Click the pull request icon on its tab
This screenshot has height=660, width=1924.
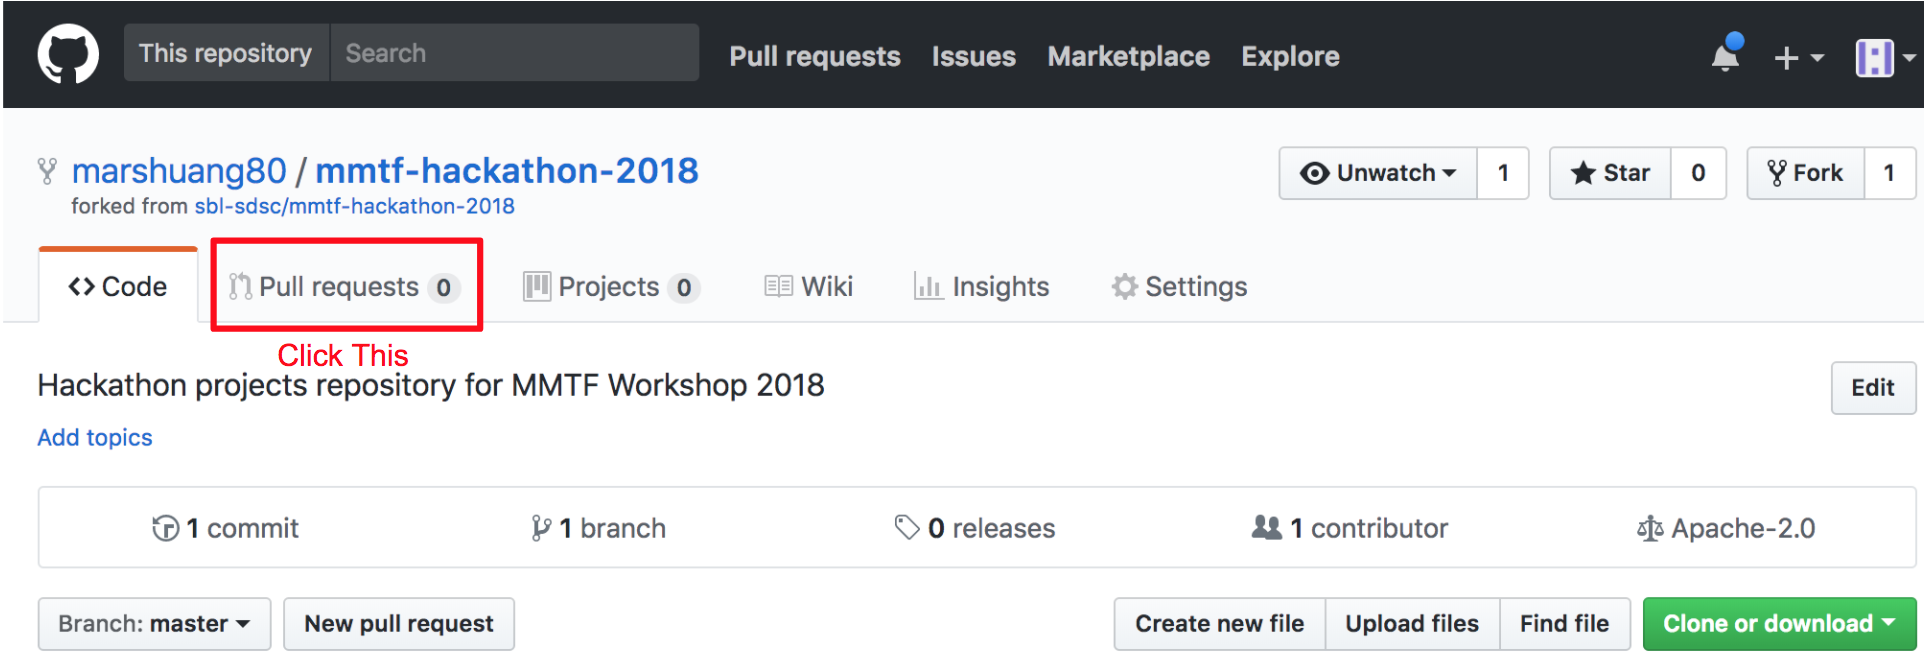240,287
